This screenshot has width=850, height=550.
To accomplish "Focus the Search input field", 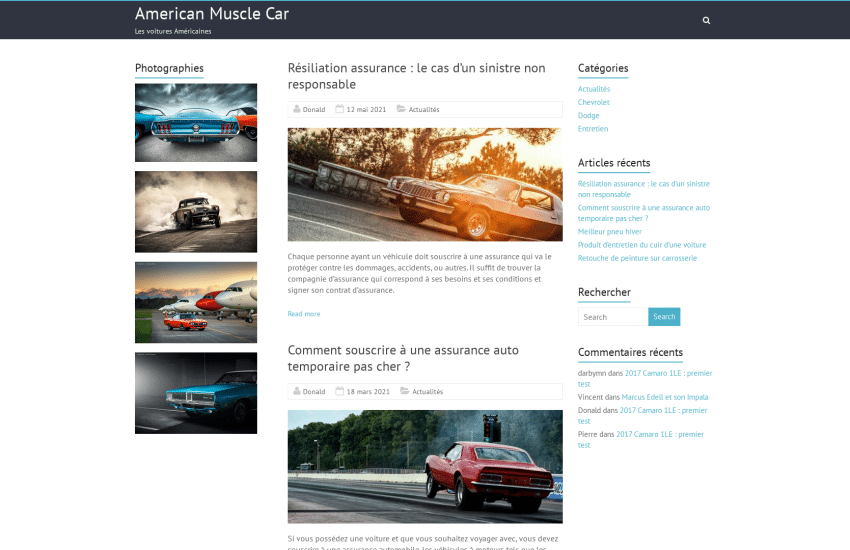I will coord(612,317).
